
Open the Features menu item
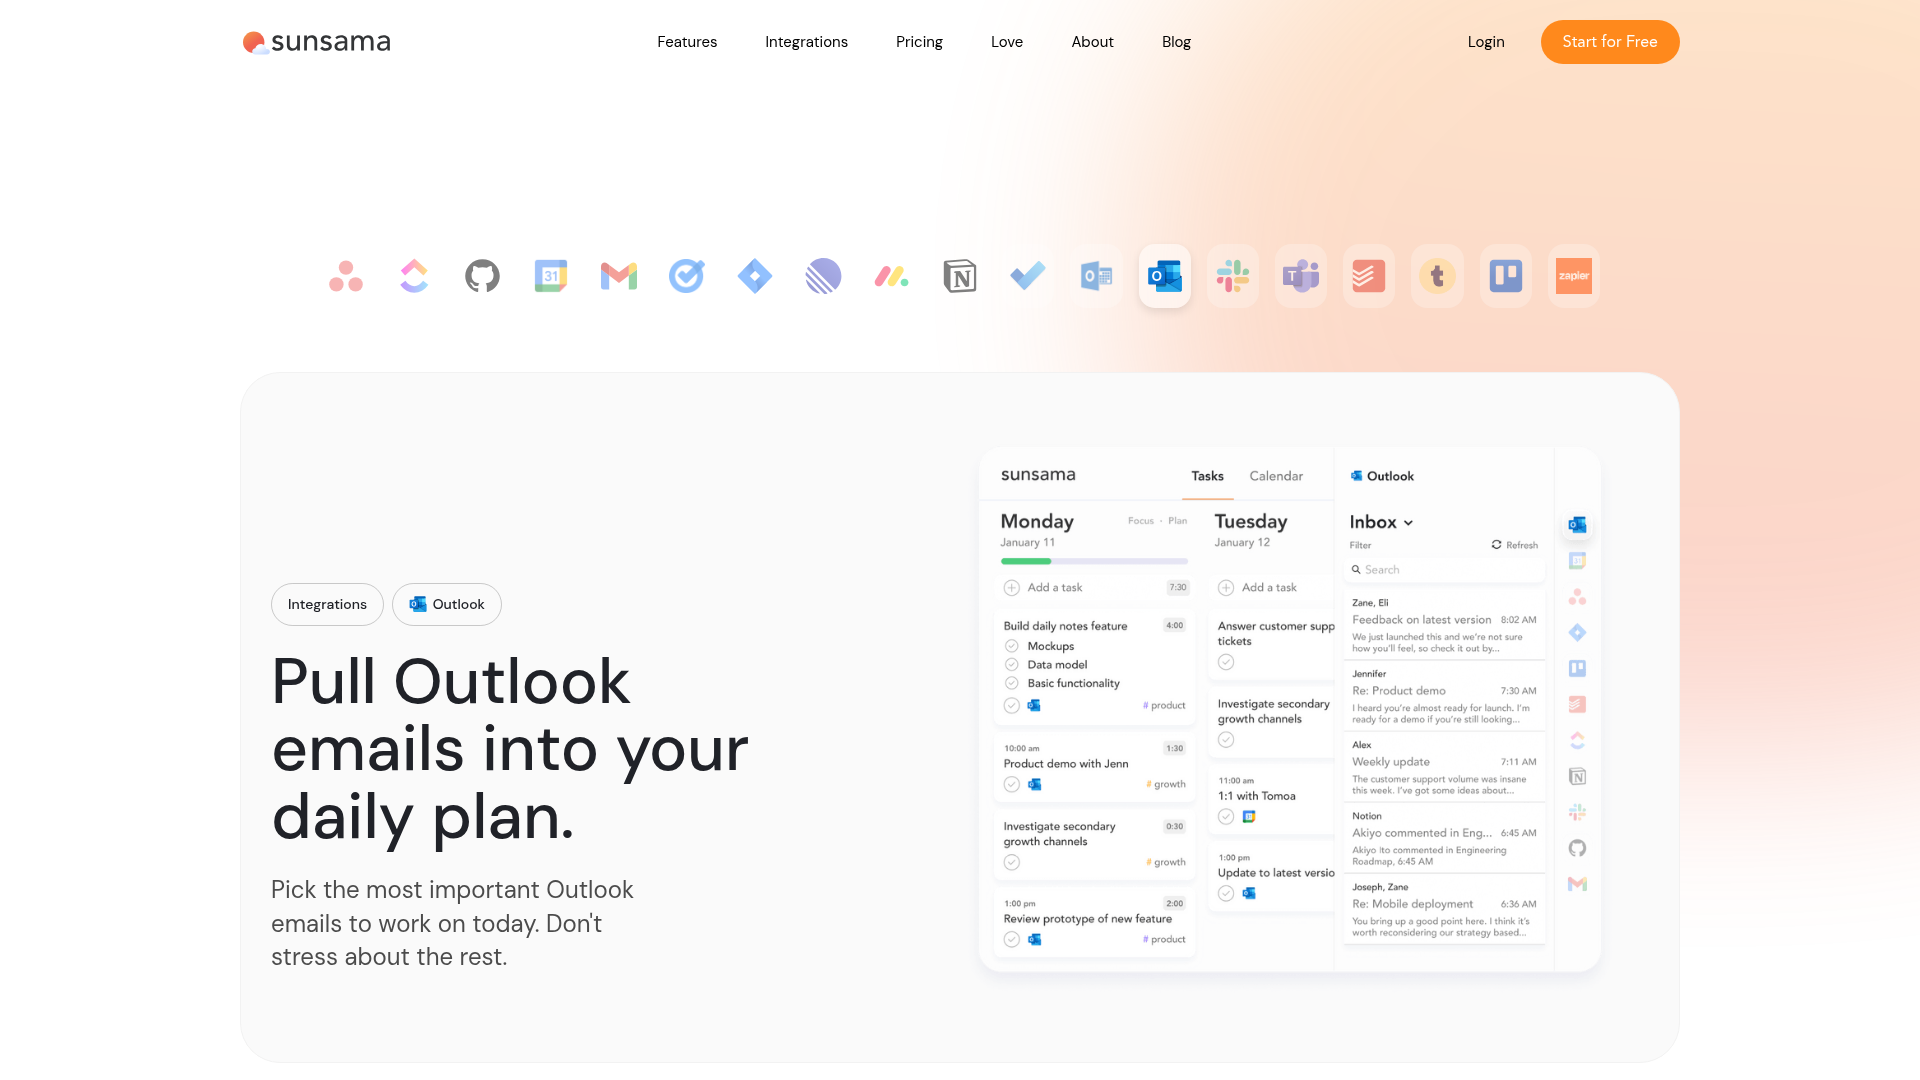click(687, 42)
